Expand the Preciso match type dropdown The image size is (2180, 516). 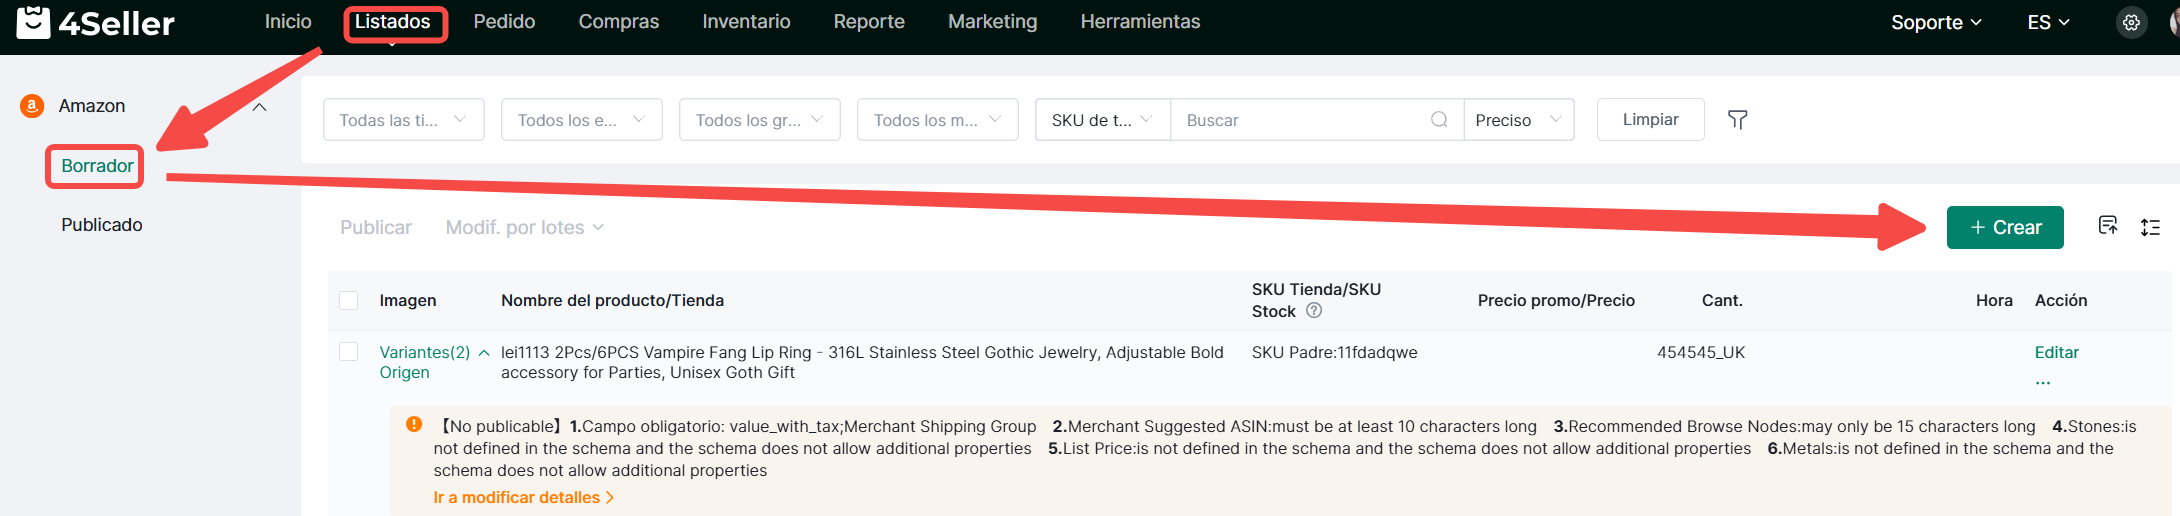click(x=1518, y=120)
